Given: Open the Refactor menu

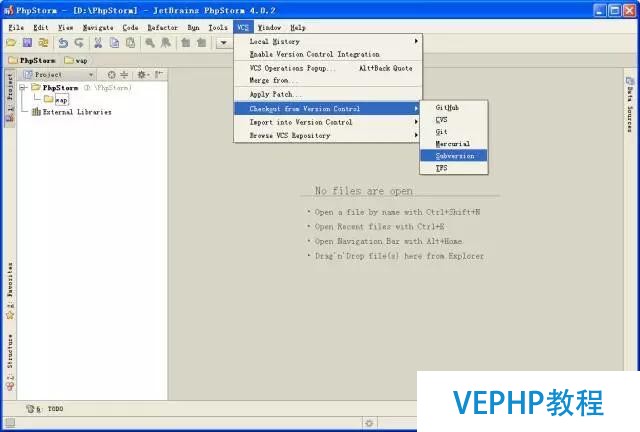Looking at the screenshot, I should 162,27.
